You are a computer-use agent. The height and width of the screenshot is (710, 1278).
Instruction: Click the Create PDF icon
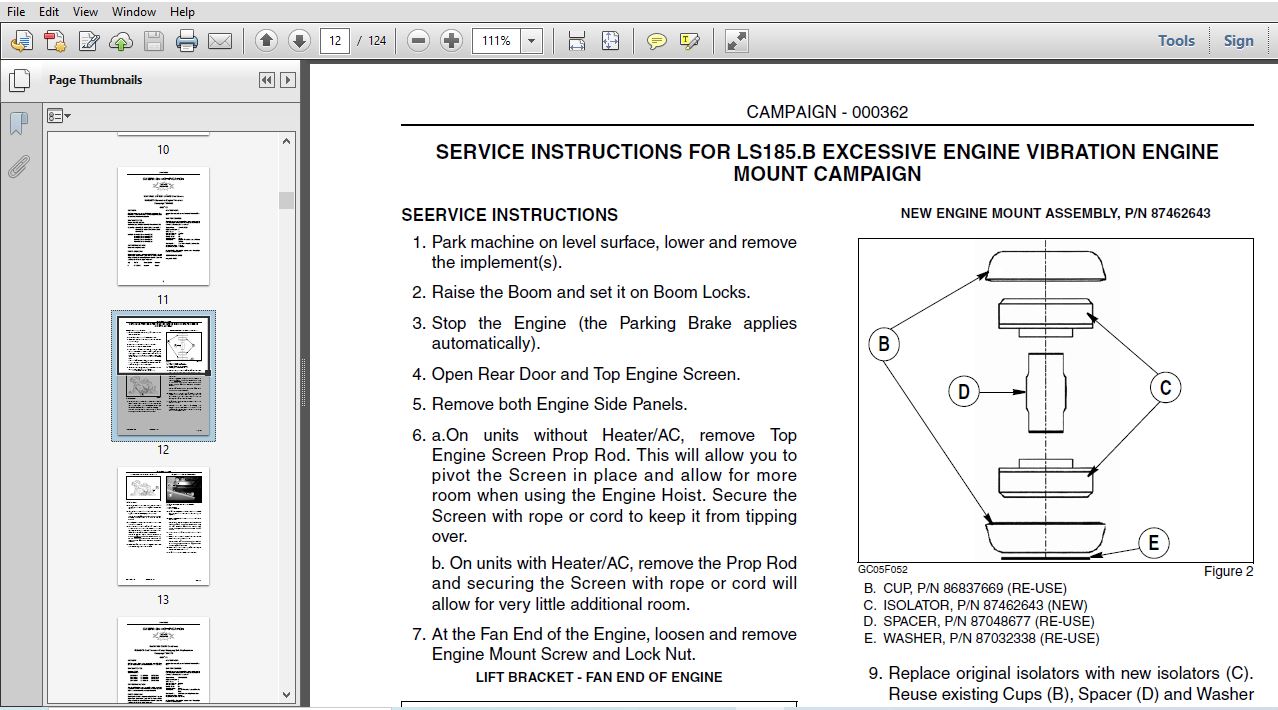[x=55, y=41]
